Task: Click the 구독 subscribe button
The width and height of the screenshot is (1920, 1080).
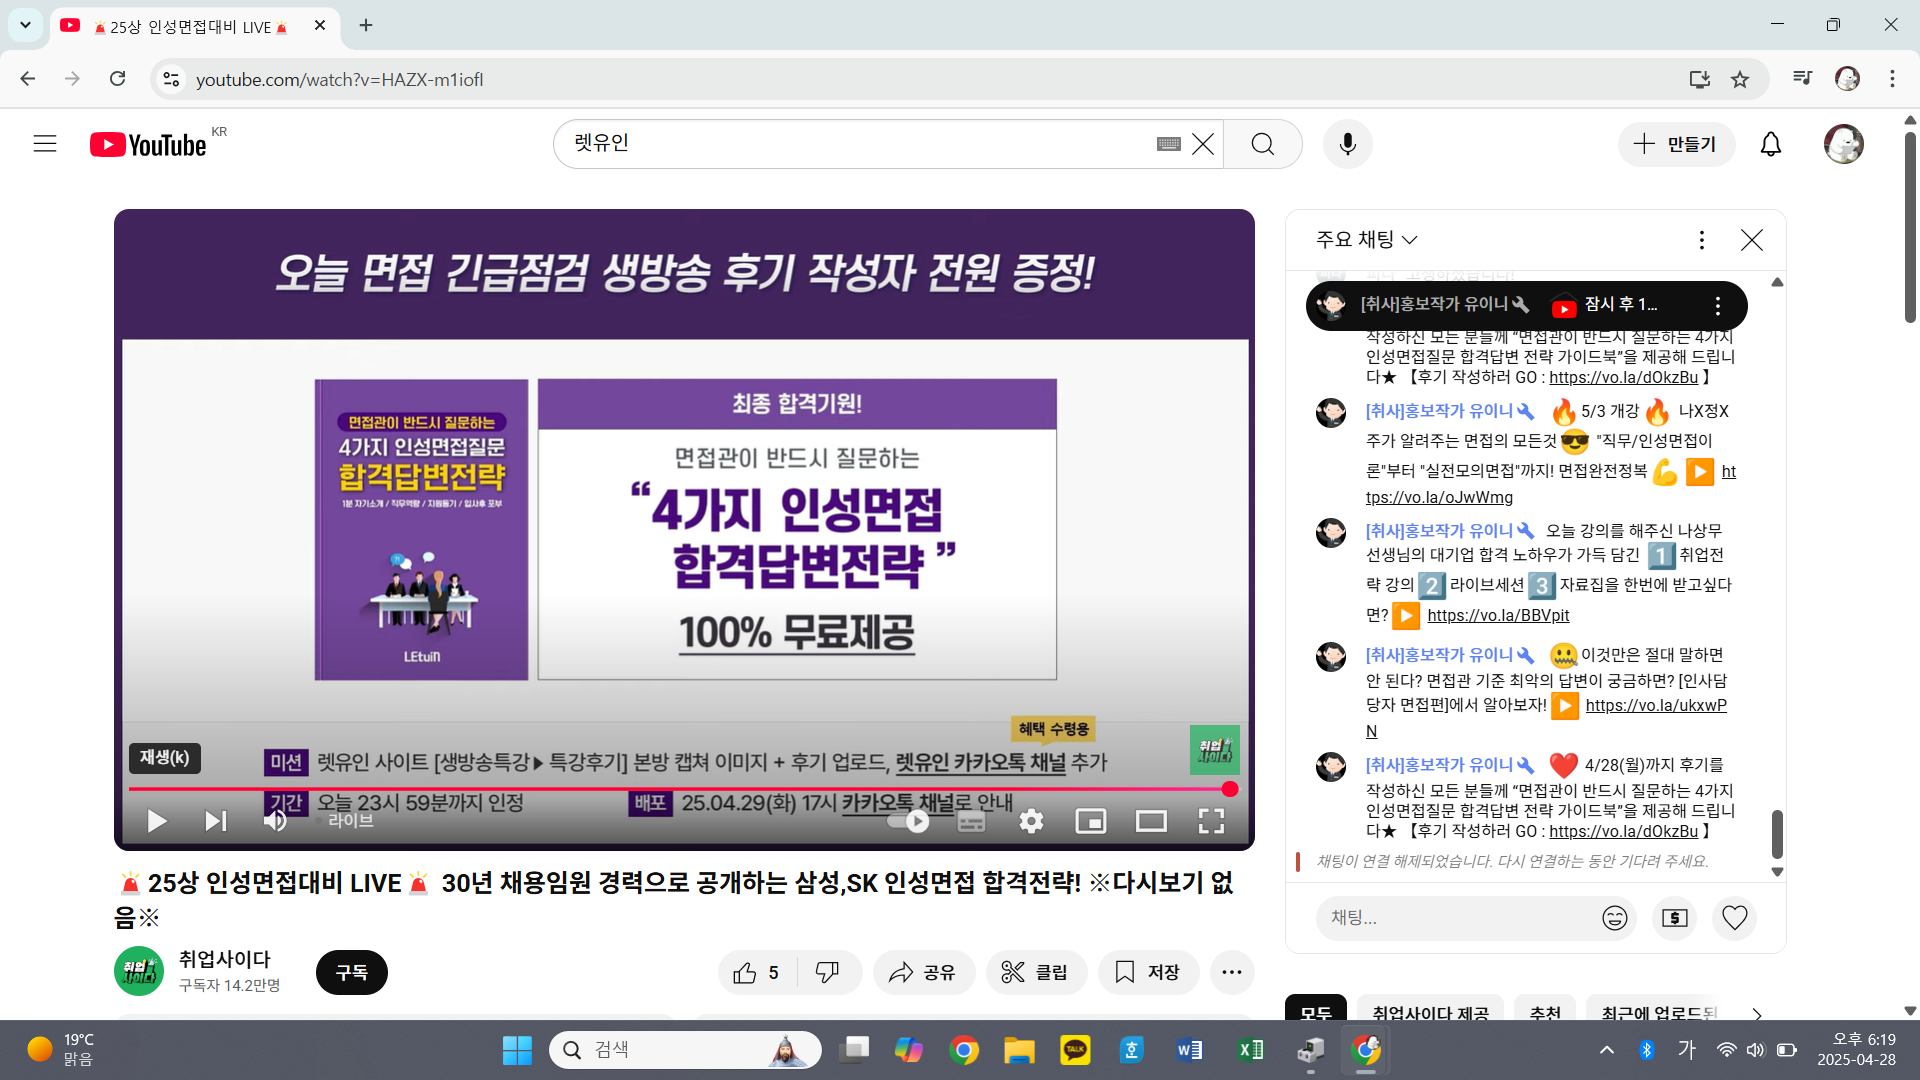Action: (x=351, y=972)
